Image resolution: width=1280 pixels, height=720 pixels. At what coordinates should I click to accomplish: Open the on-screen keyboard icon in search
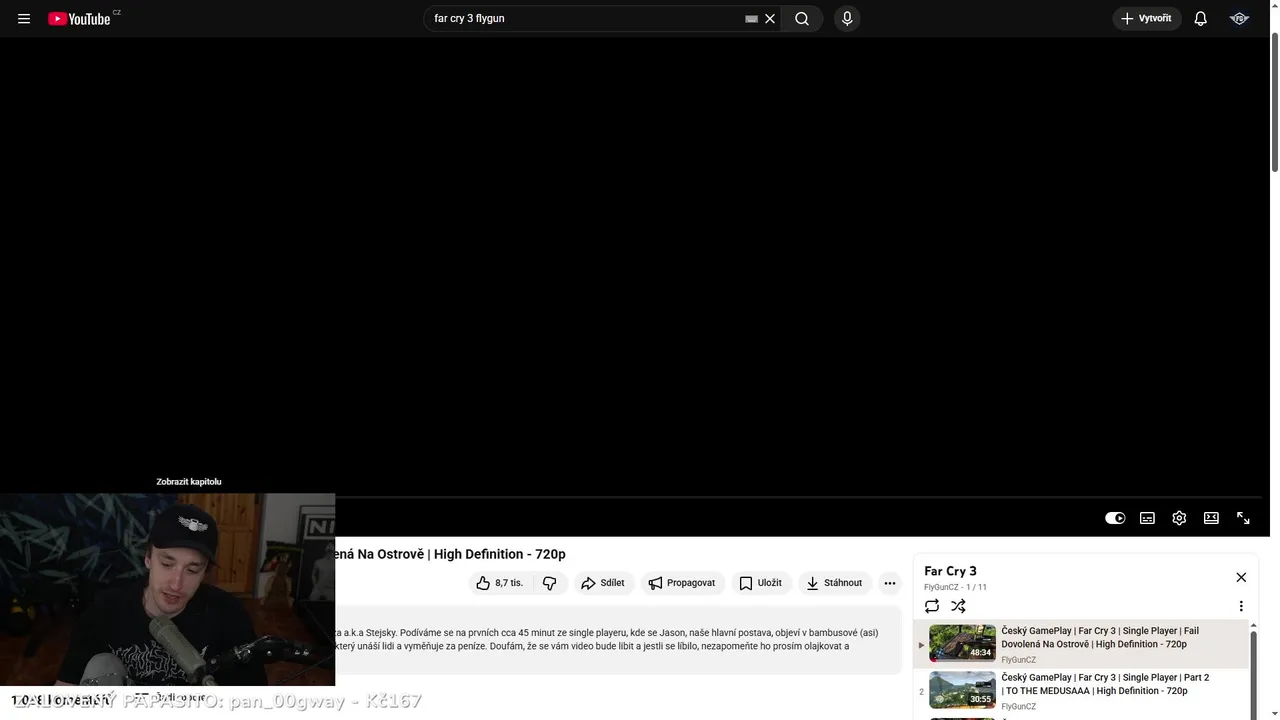point(751,19)
